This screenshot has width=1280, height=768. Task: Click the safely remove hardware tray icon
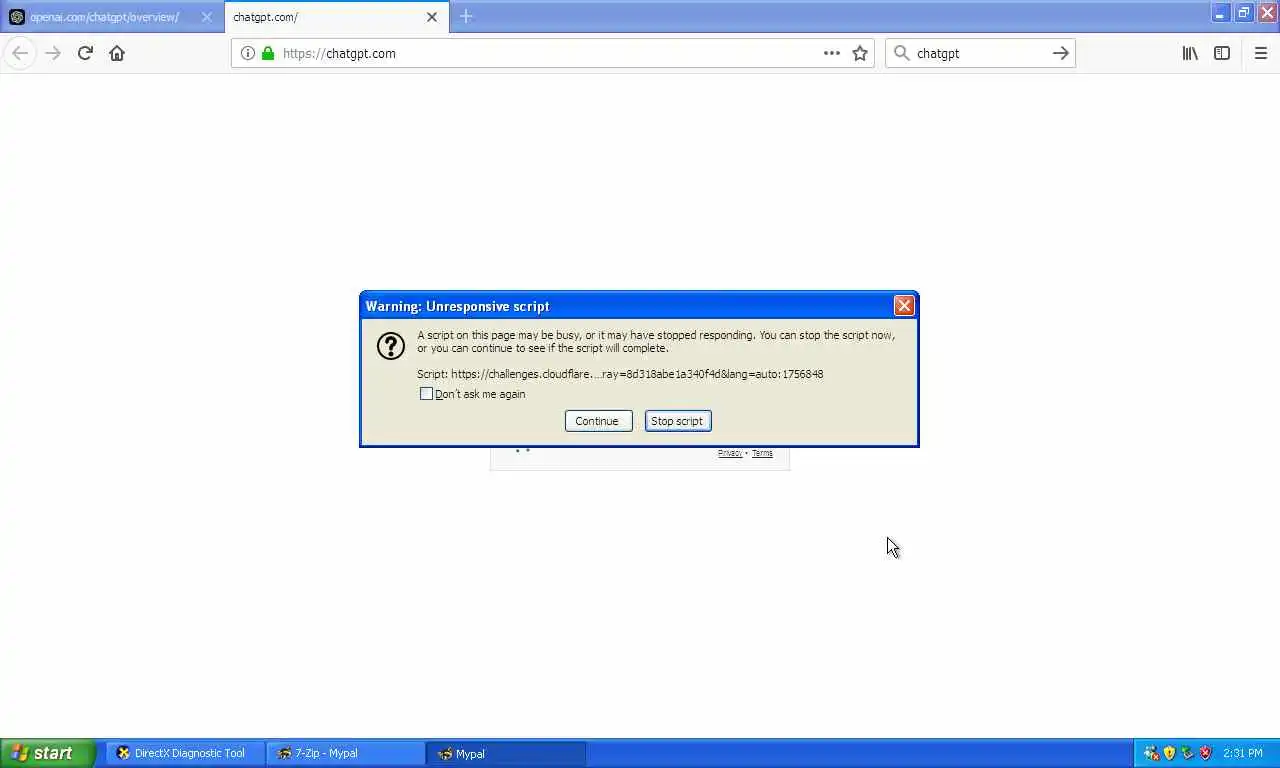1187,753
